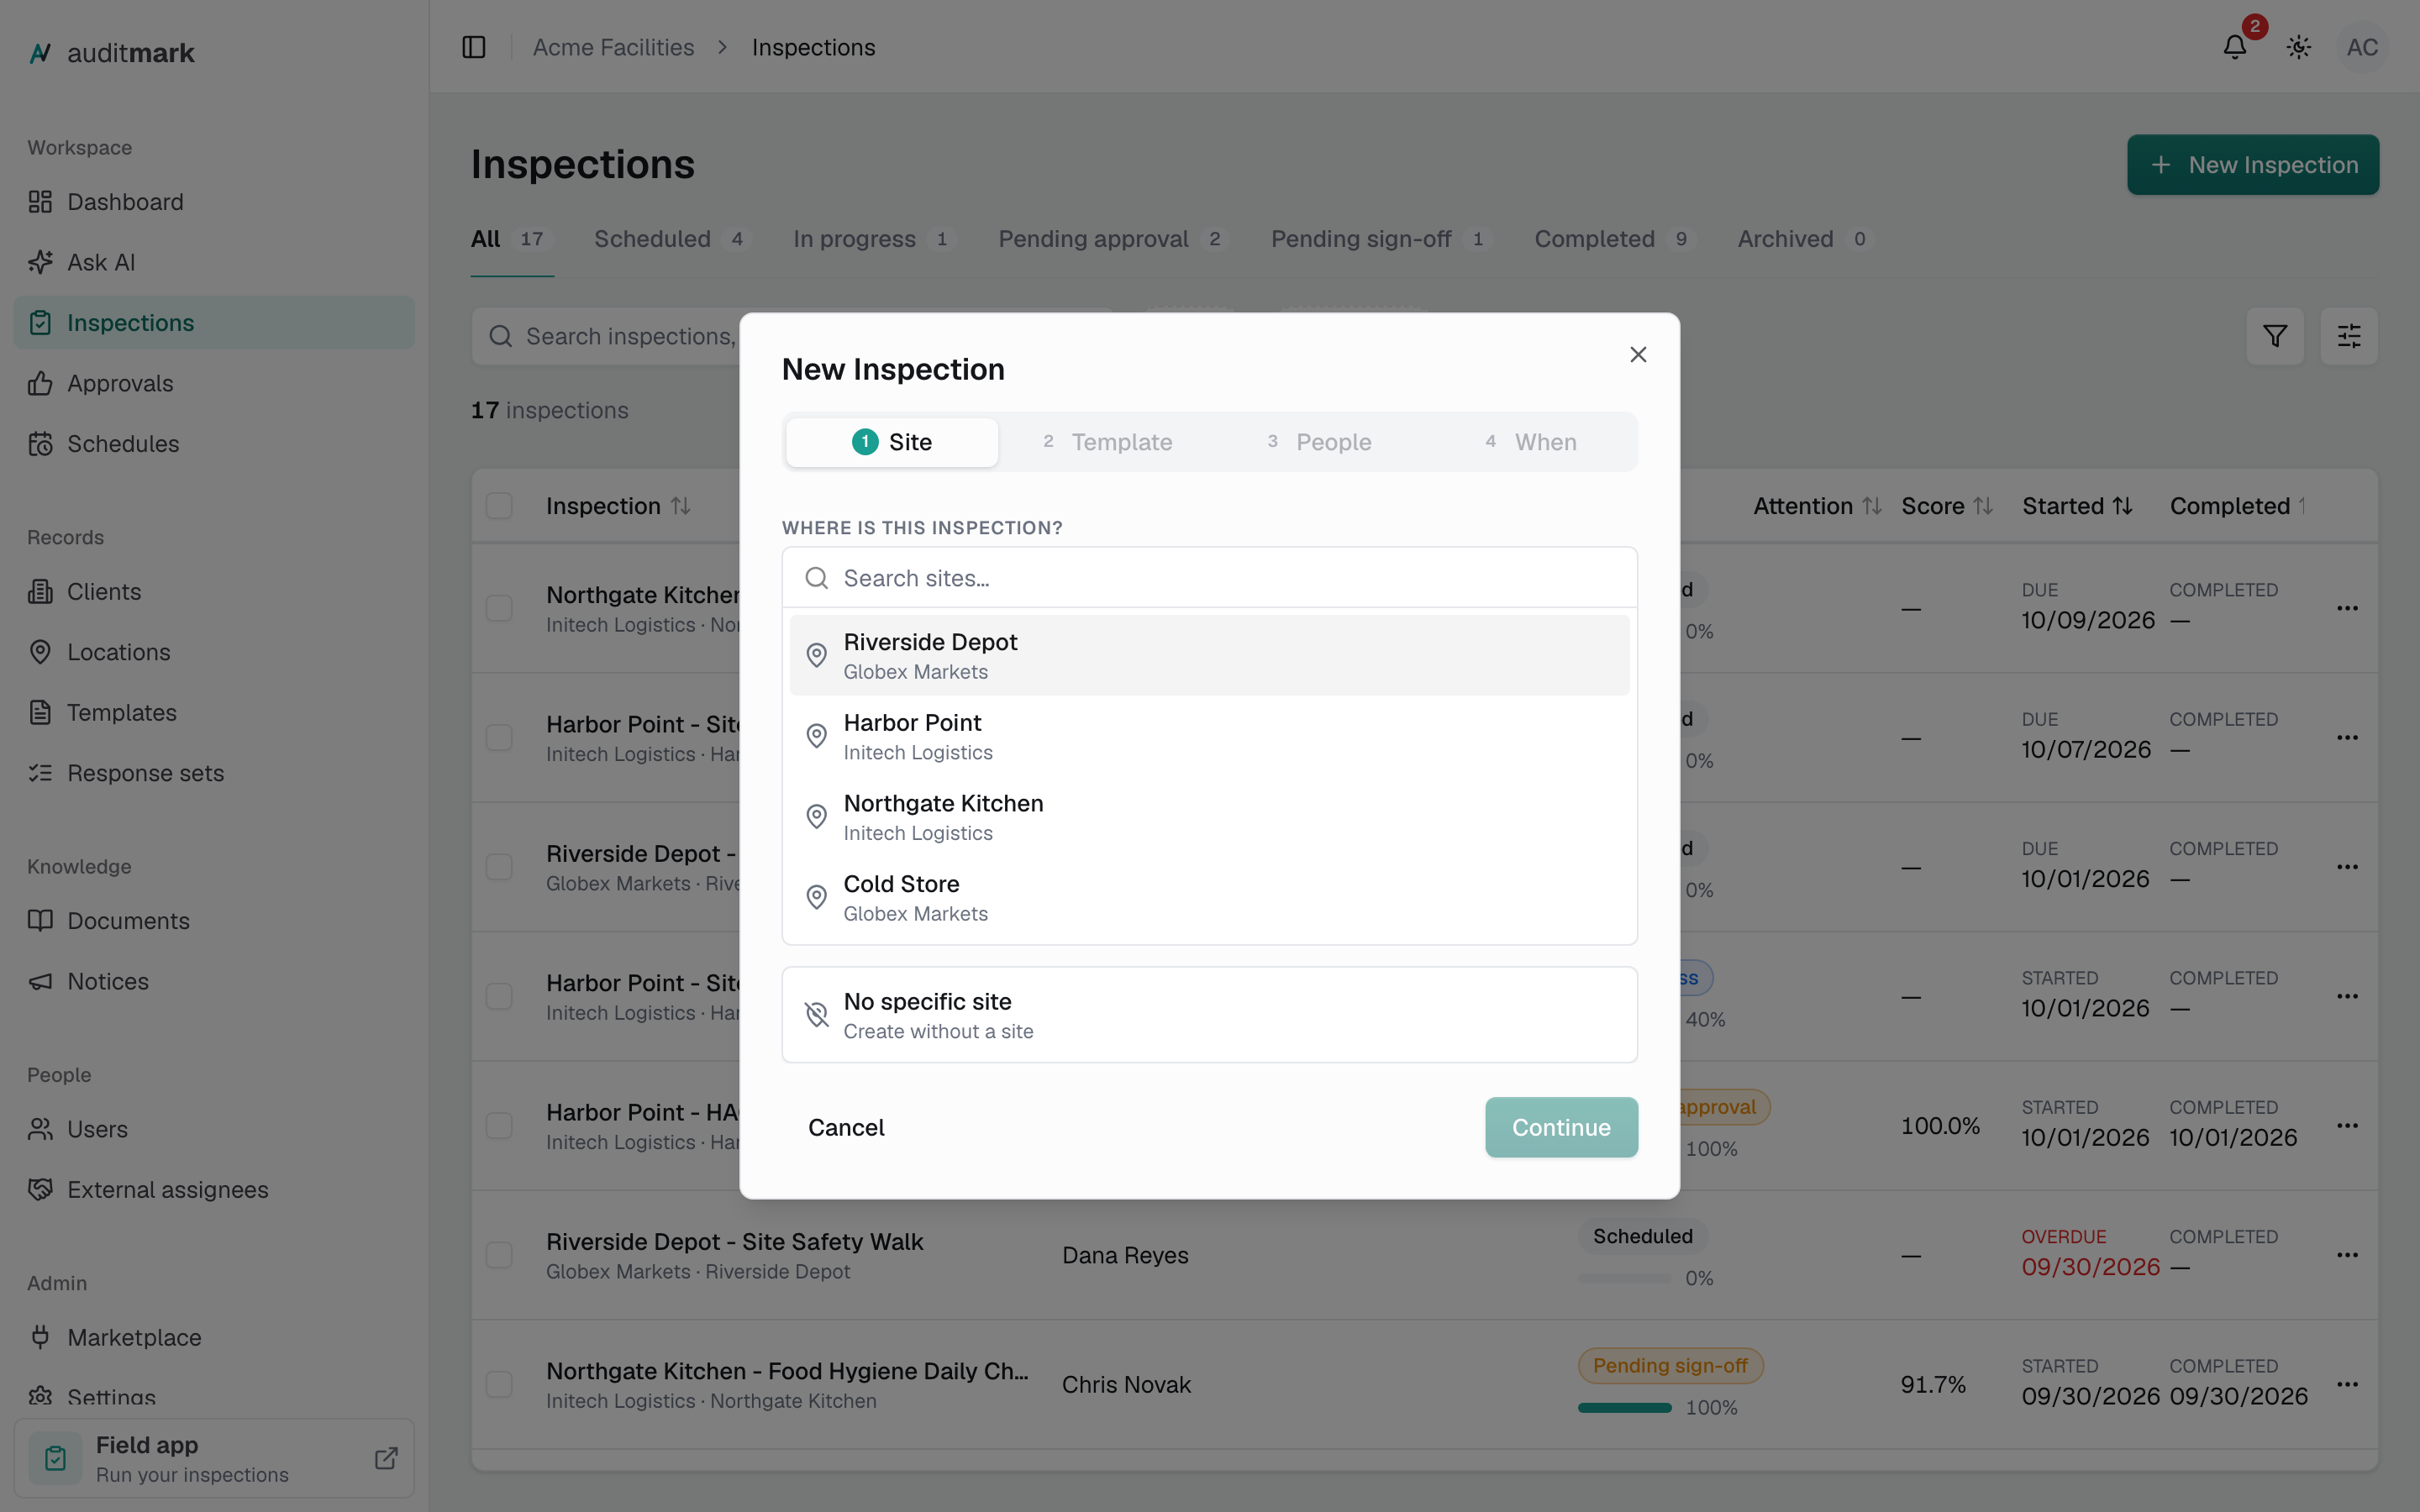
Task: Toggle the sidebar collapse icon
Action: [474, 47]
